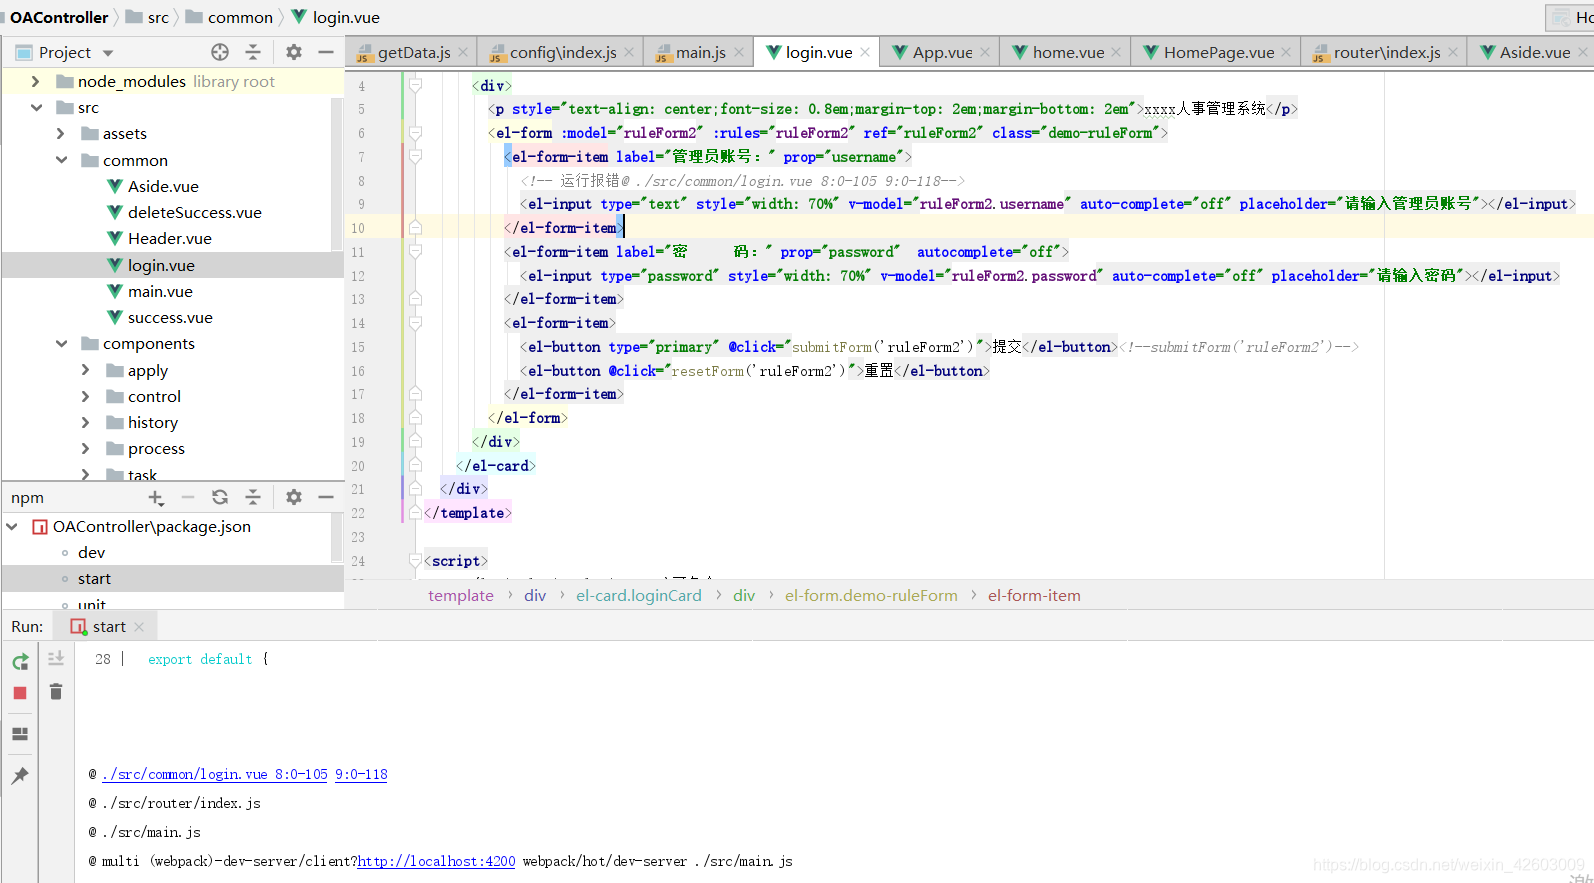
Task: Switch to getData.js tab
Action: click(x=413, y=52)
